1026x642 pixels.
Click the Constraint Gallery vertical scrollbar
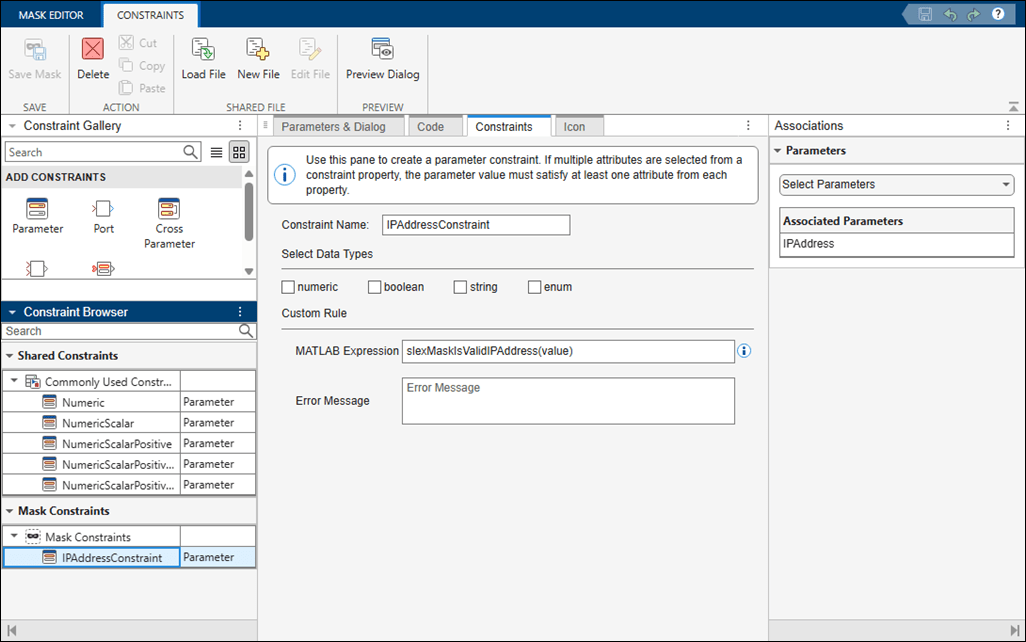248,210
